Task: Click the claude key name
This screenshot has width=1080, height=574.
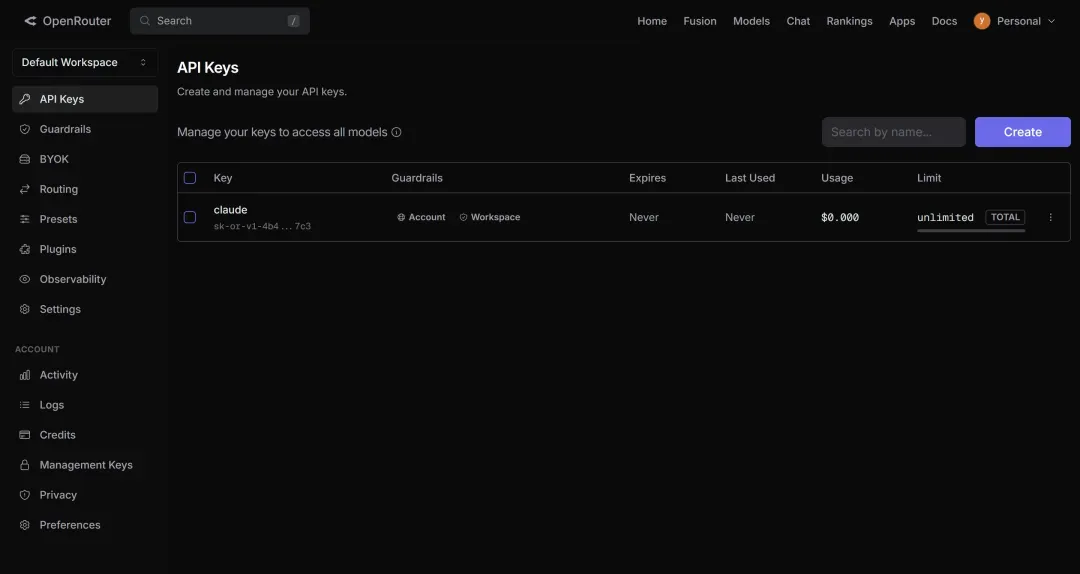Action: 230,209
